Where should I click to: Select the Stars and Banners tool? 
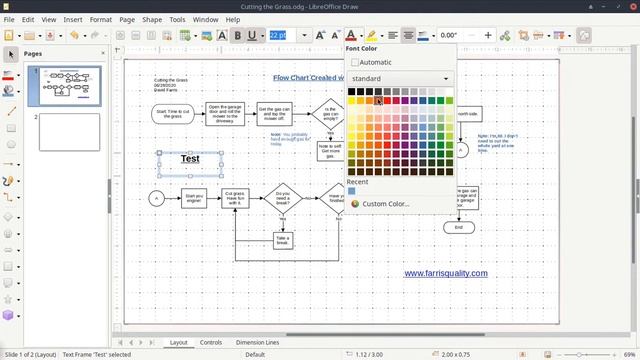pos(8,299)
